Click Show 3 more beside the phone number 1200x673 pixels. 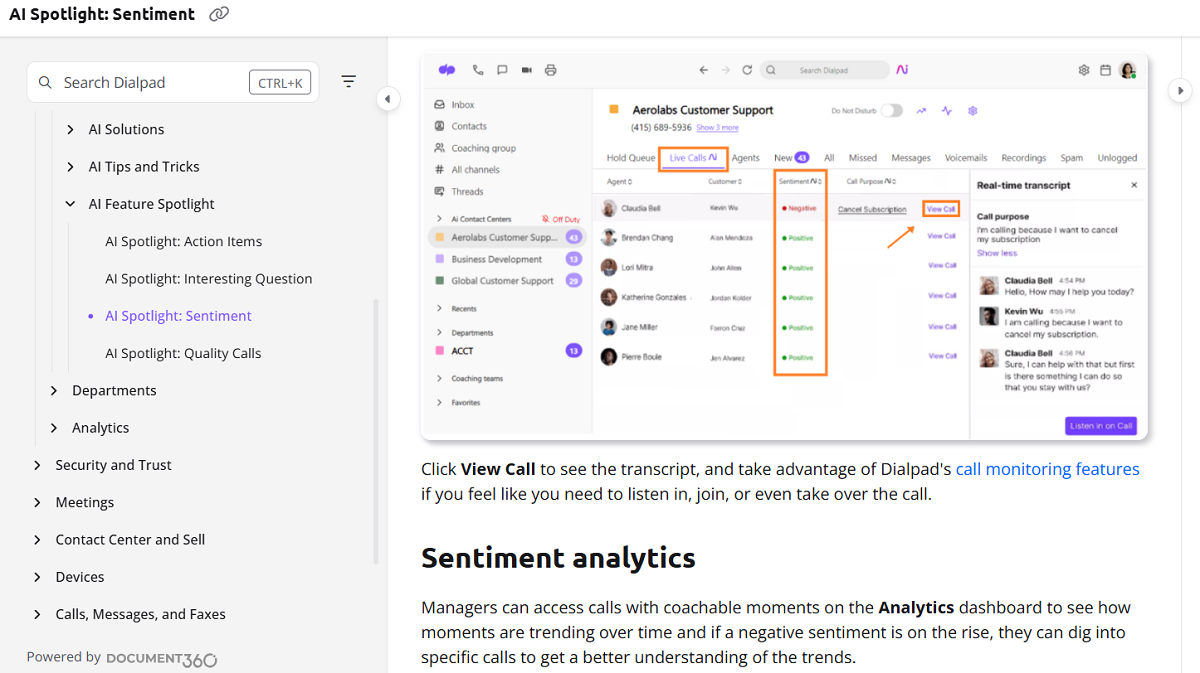717,128
